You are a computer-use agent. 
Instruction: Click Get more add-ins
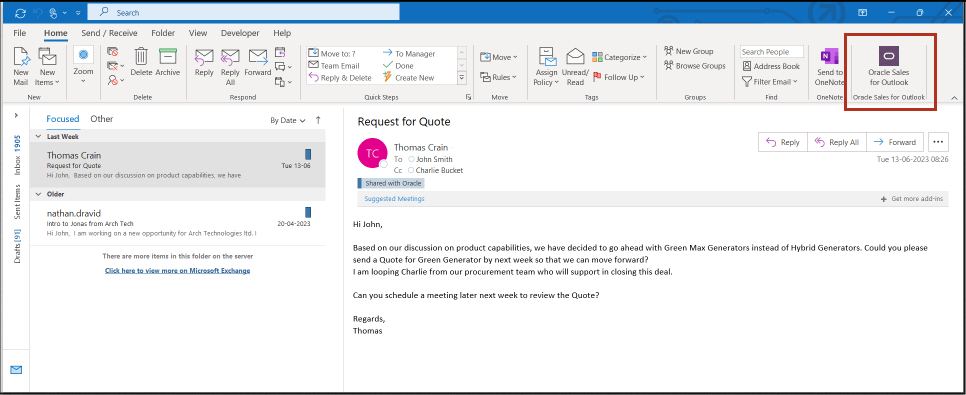(x=912, y=199)
